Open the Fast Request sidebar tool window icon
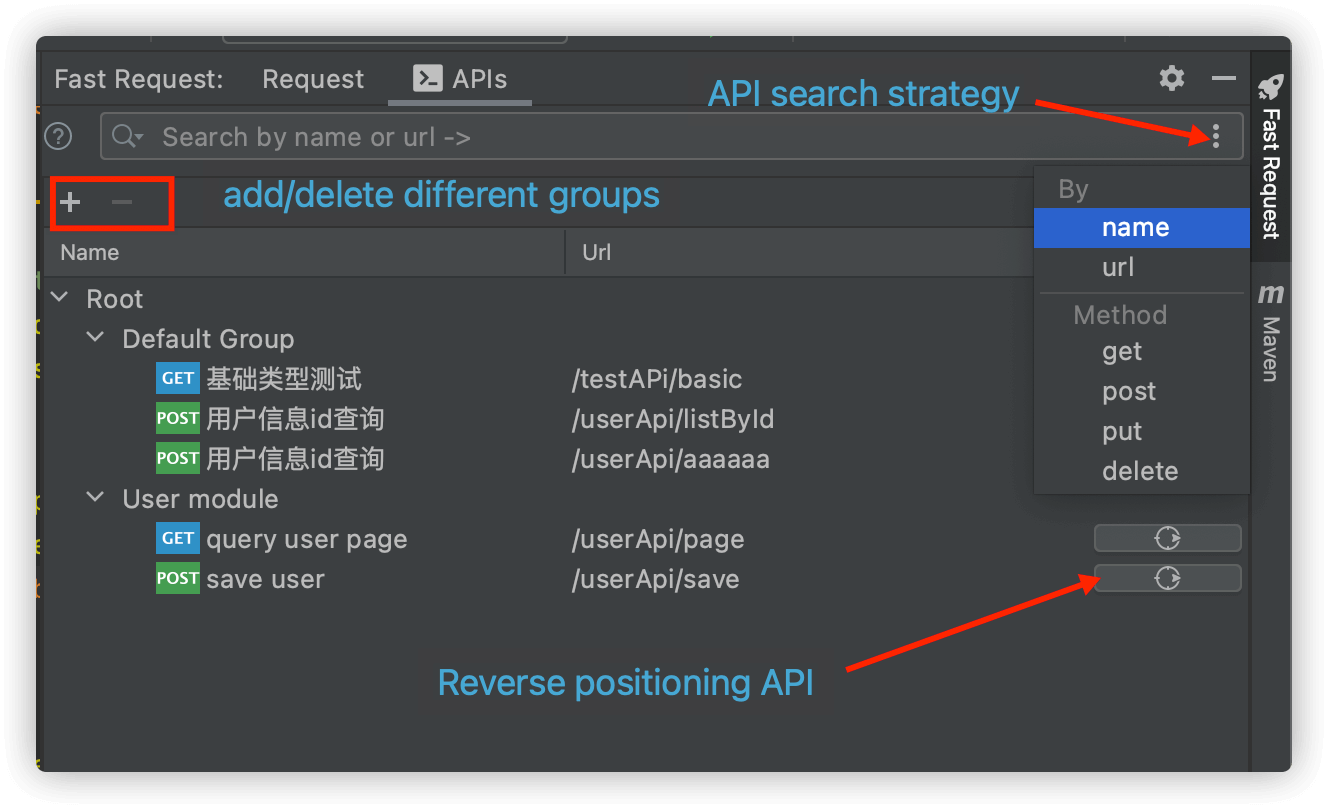The image size is (1328, 808). click(x=1271, y=87)
